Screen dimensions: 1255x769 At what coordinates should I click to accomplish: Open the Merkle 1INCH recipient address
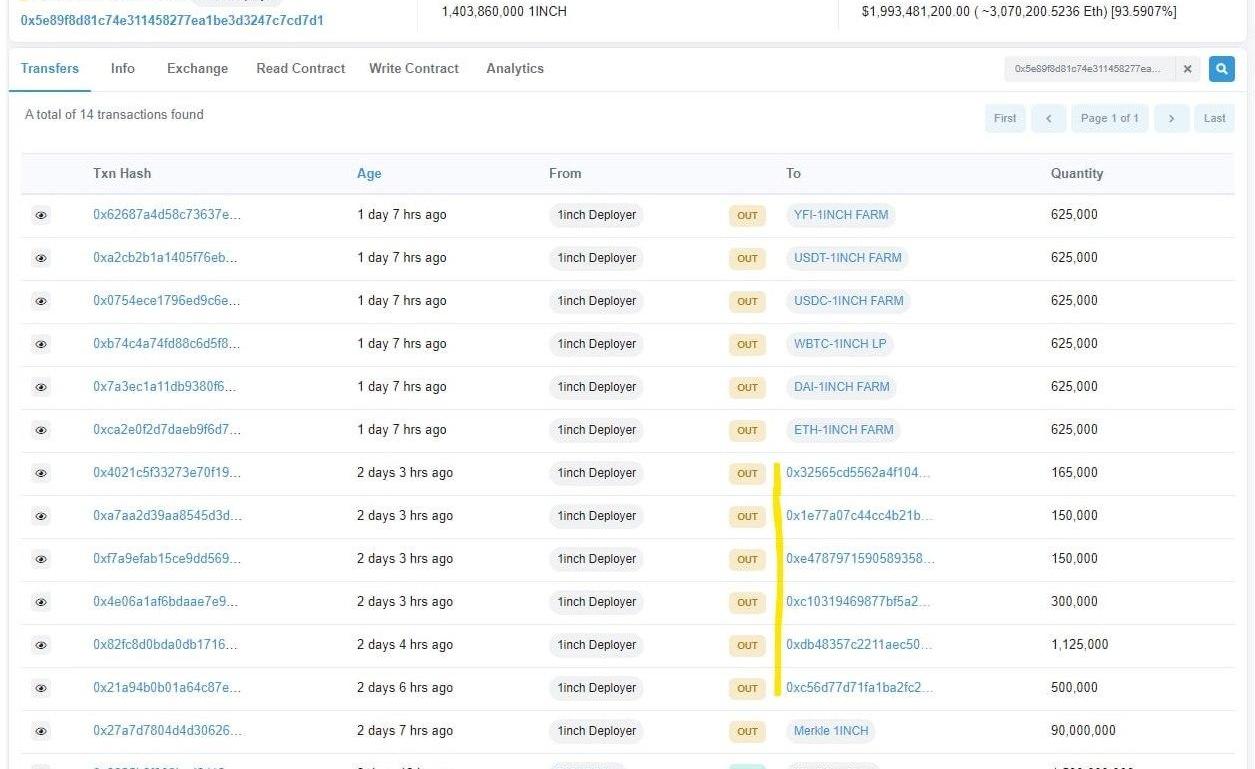coord(830,731)
